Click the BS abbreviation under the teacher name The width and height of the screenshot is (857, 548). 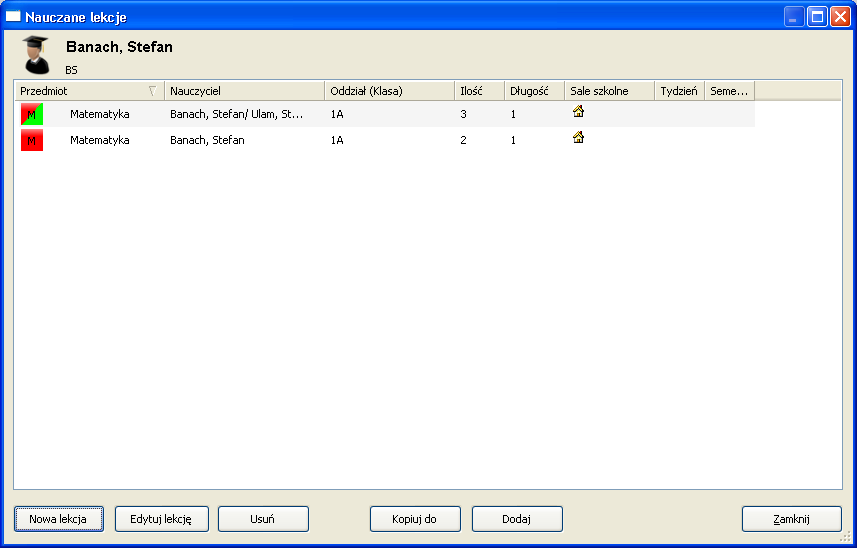coord(71,70)
